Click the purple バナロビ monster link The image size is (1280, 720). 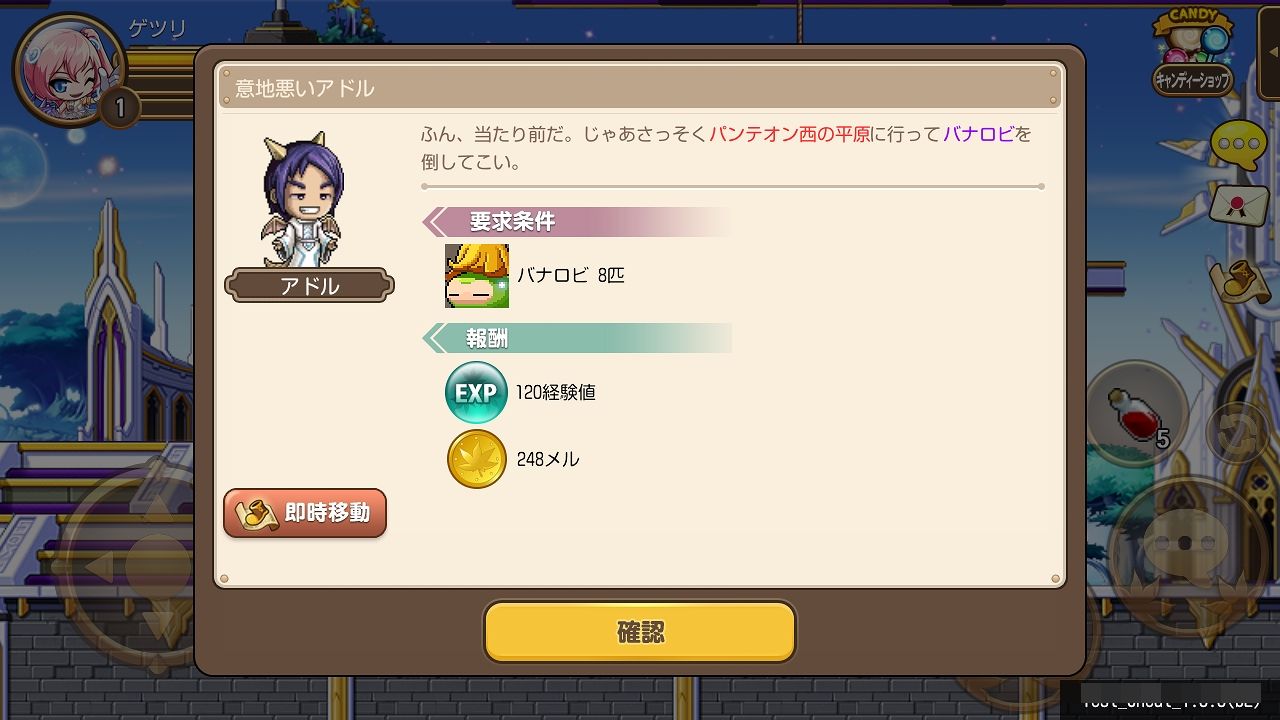[978, 134]
